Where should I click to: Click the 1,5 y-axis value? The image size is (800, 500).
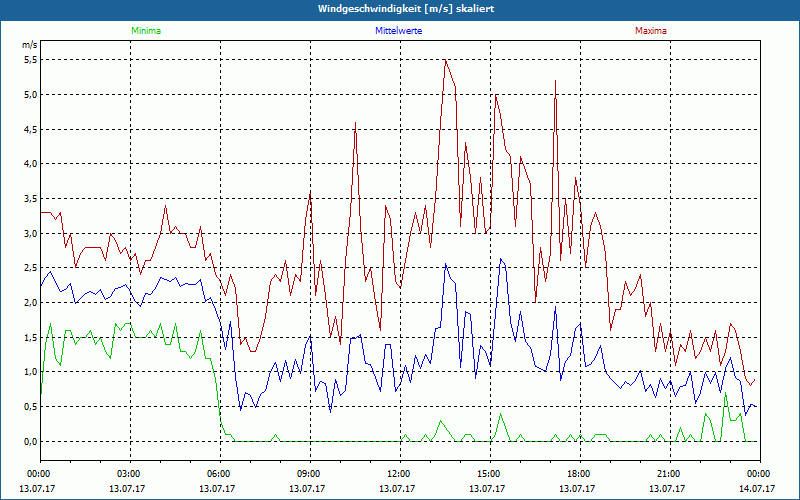click(31, 337)
